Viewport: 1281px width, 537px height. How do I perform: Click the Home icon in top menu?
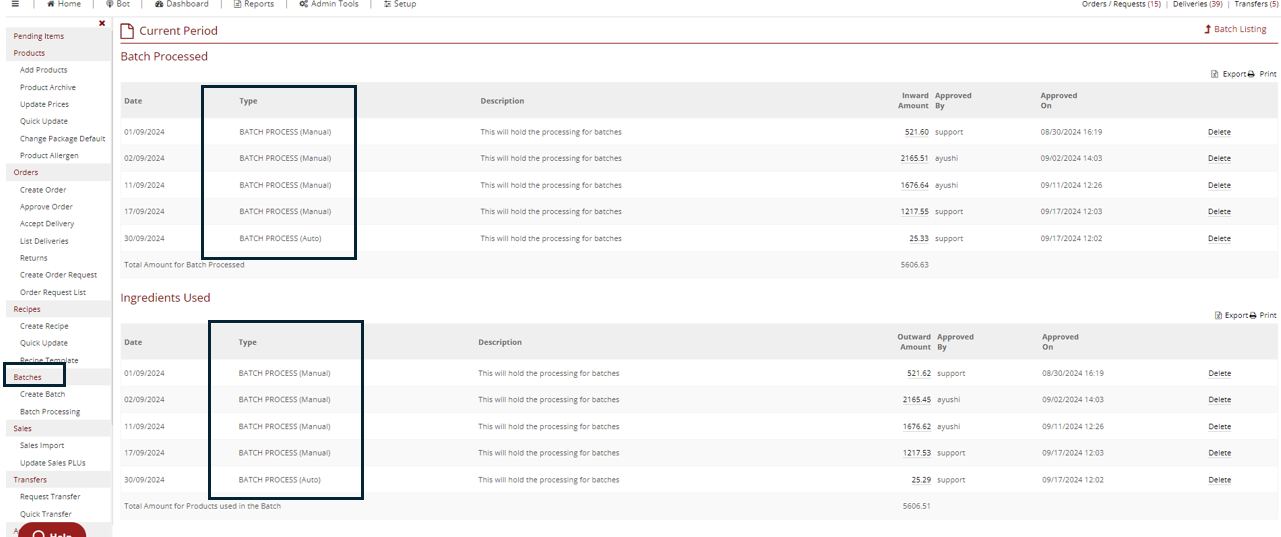tap(50, 4)
